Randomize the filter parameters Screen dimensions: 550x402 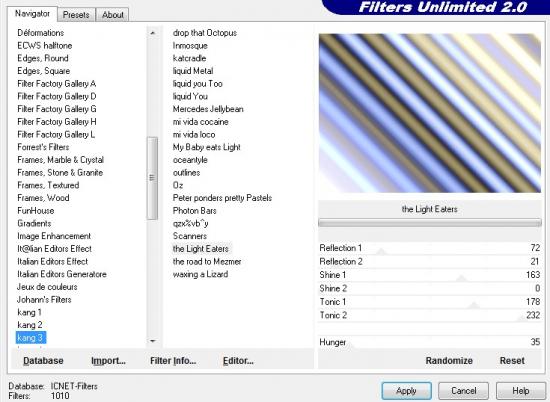(x=449, y=361)
